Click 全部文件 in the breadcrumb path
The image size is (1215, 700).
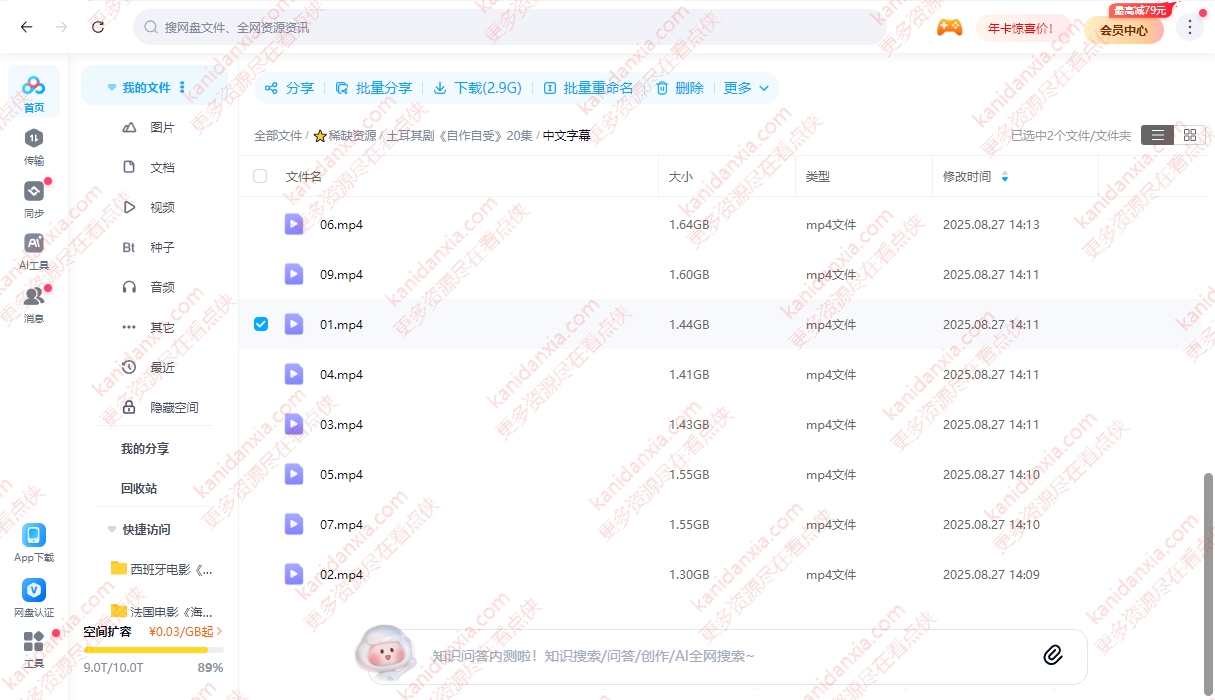tap(277, 136)
